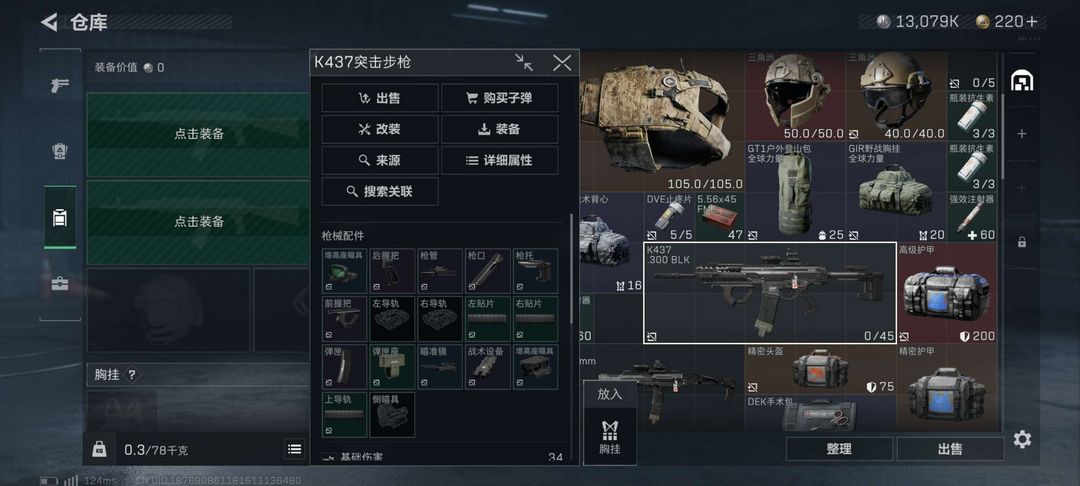Select the 高级护甲 armor case thumbnail
Viewport: 1080px width, 486px height.
coord(946,294)
